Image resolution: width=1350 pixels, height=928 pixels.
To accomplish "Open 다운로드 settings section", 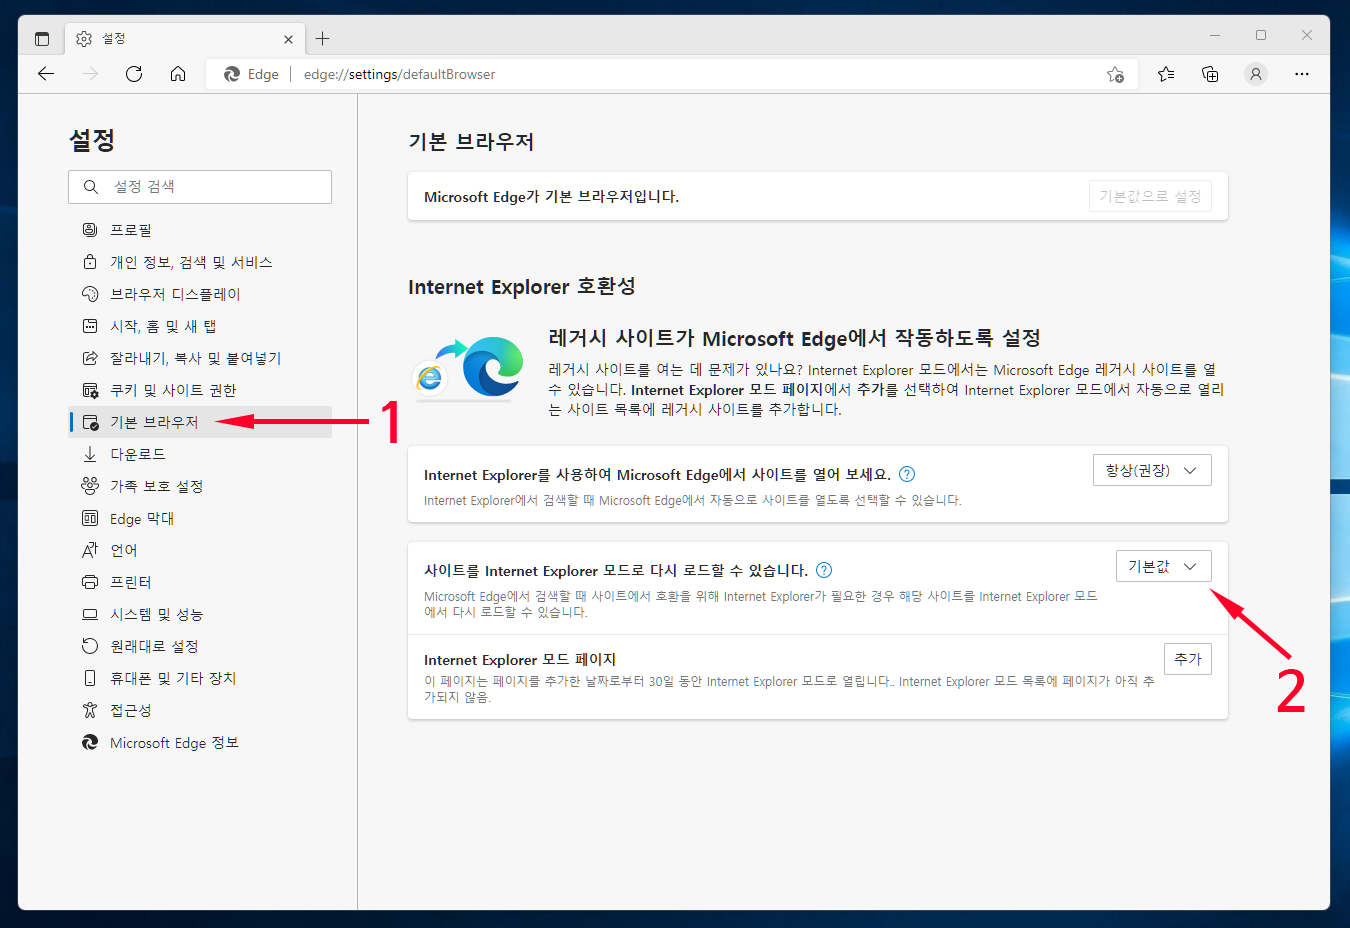I will (200, 454).
